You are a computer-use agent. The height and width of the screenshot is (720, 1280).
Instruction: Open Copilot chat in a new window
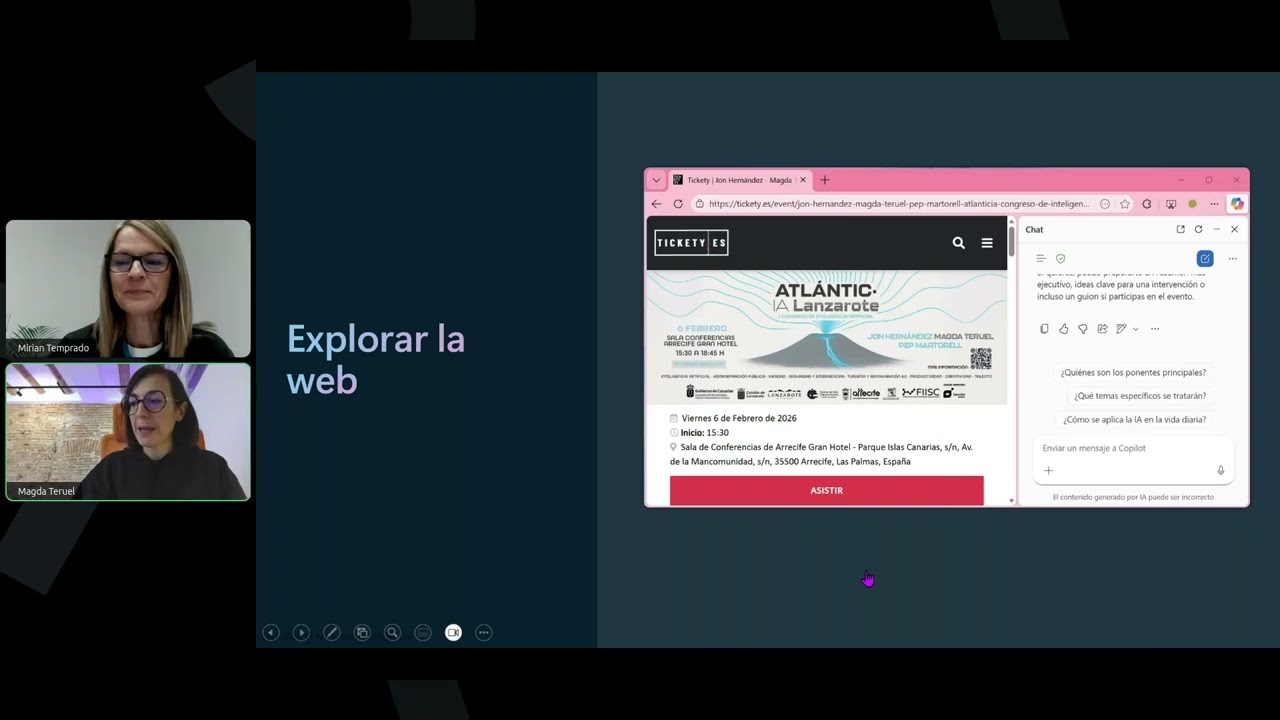1180,229
